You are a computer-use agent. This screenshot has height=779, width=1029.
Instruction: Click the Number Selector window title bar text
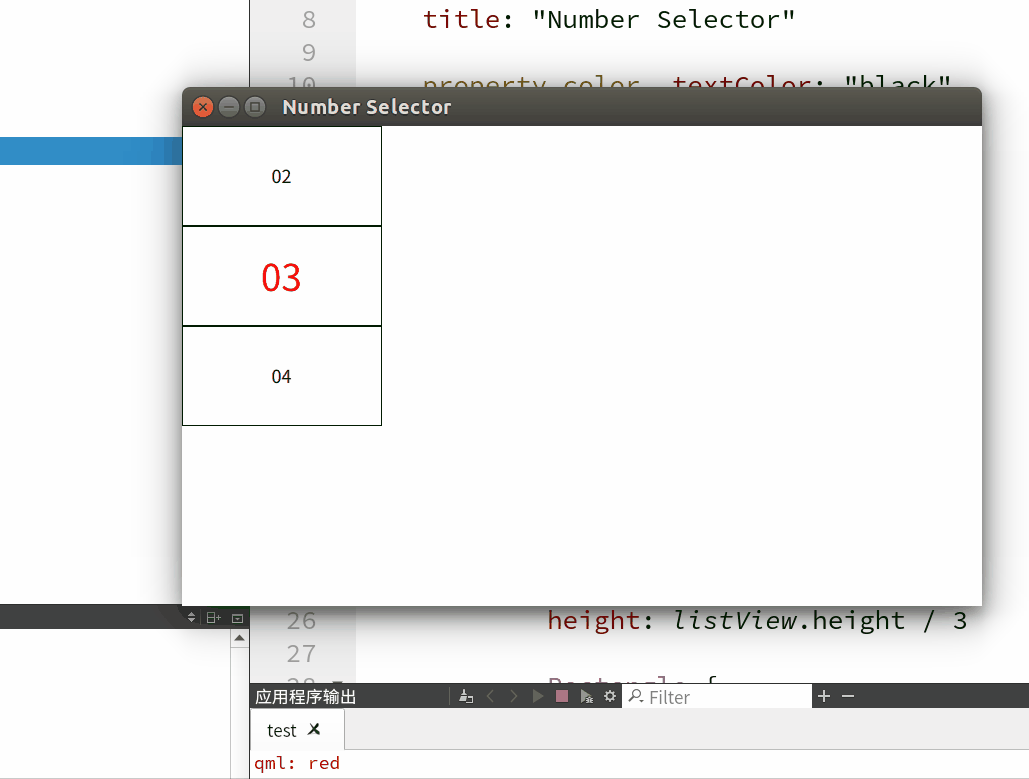pos(367,107)
